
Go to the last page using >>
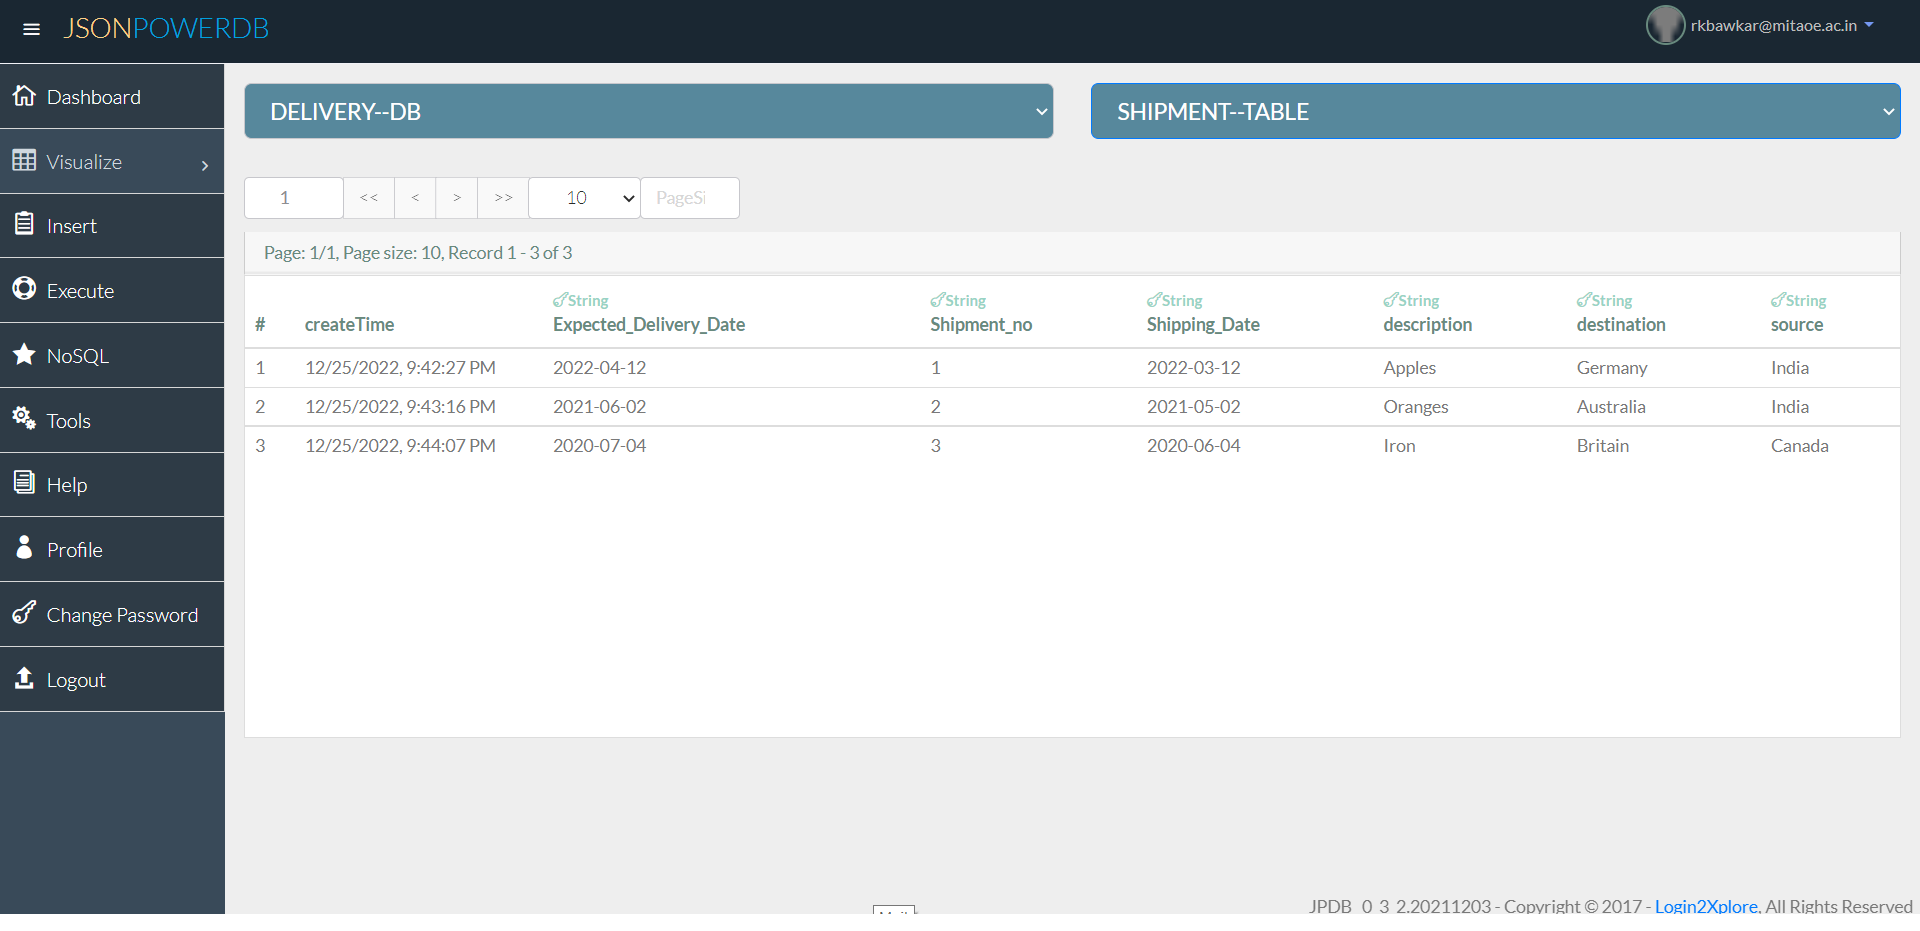tap(502, 197)
